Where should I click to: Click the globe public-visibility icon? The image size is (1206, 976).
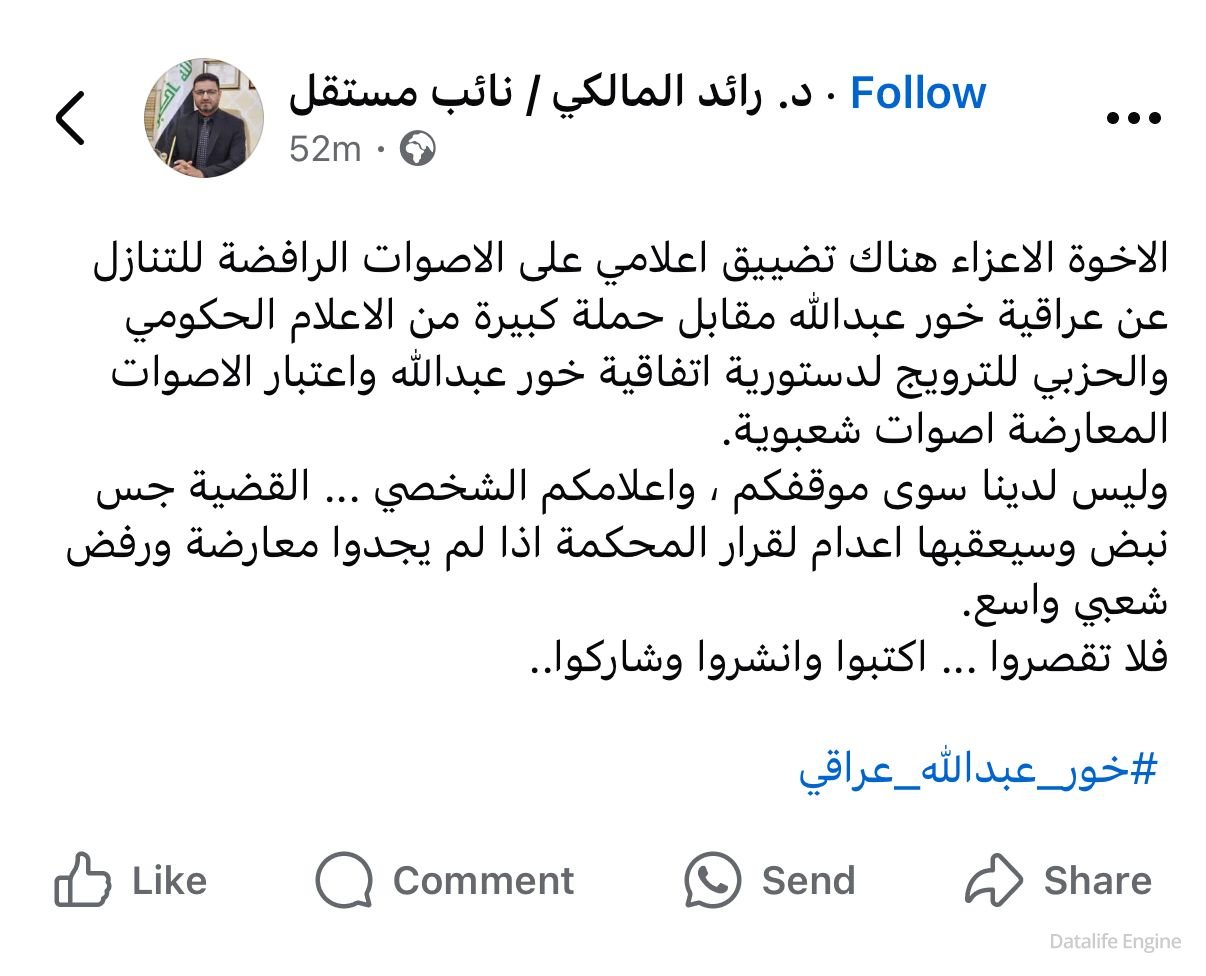(x=417, y=150)
